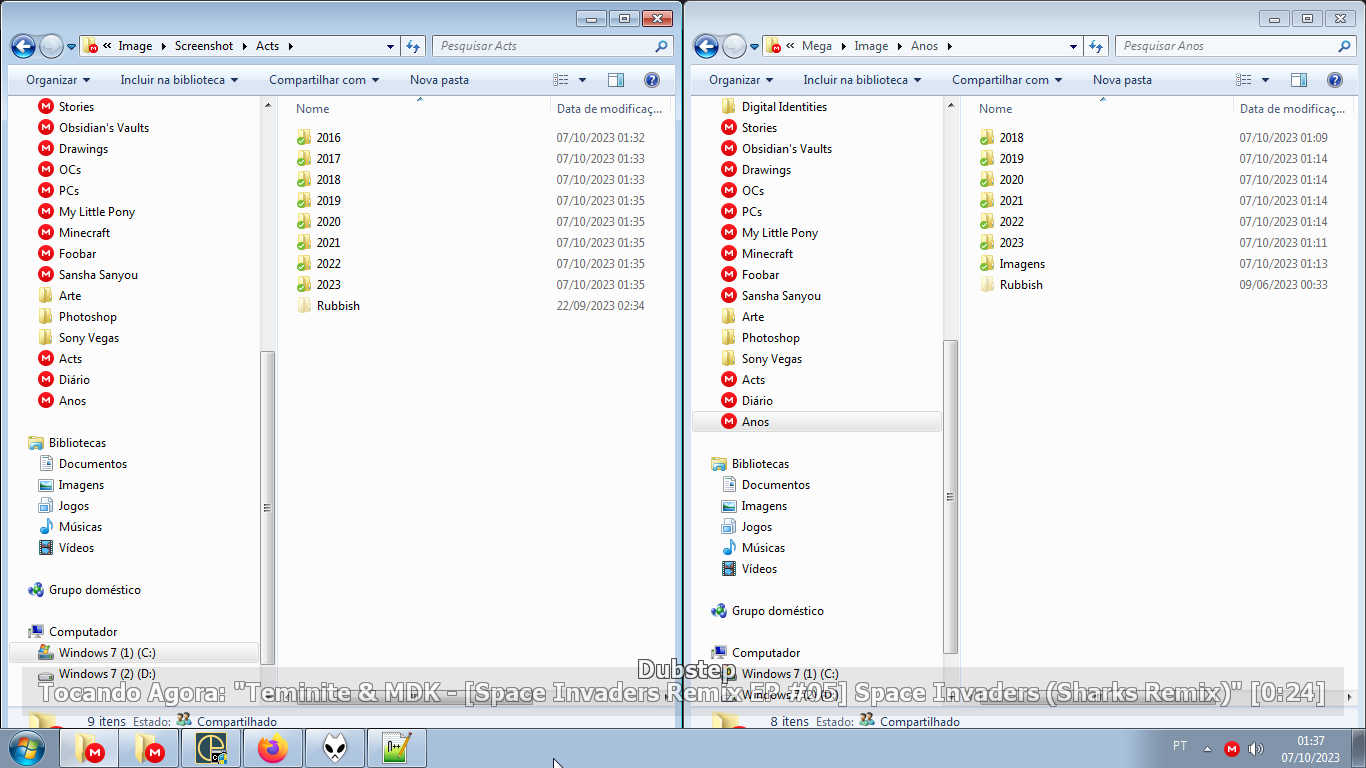Open the volume speaker icon in tray
The width and height of the screenshot is (1366, 768).
[x=1256, y=748]
